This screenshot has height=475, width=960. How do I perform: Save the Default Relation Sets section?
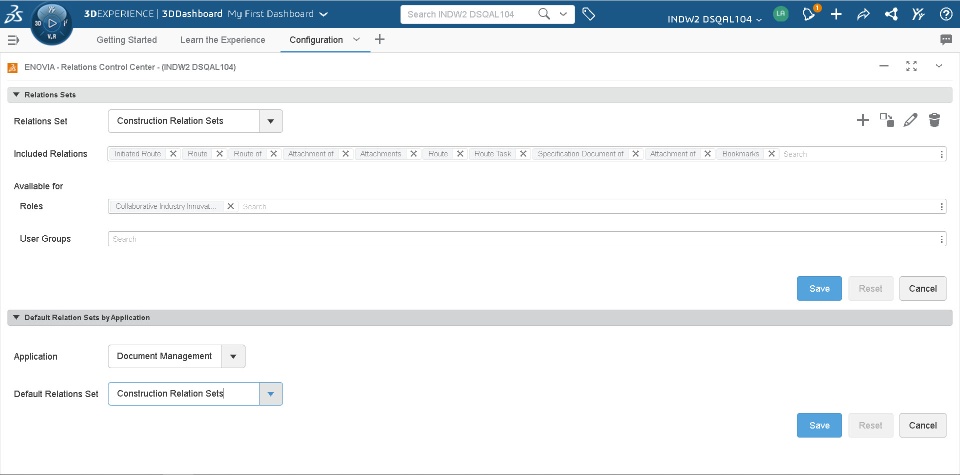(819, 425)
